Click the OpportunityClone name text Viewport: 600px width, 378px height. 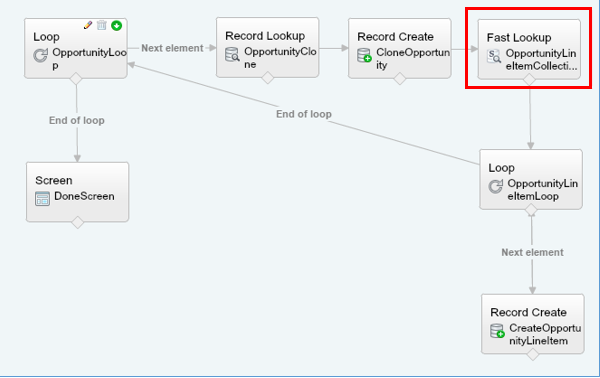(280, 58)
